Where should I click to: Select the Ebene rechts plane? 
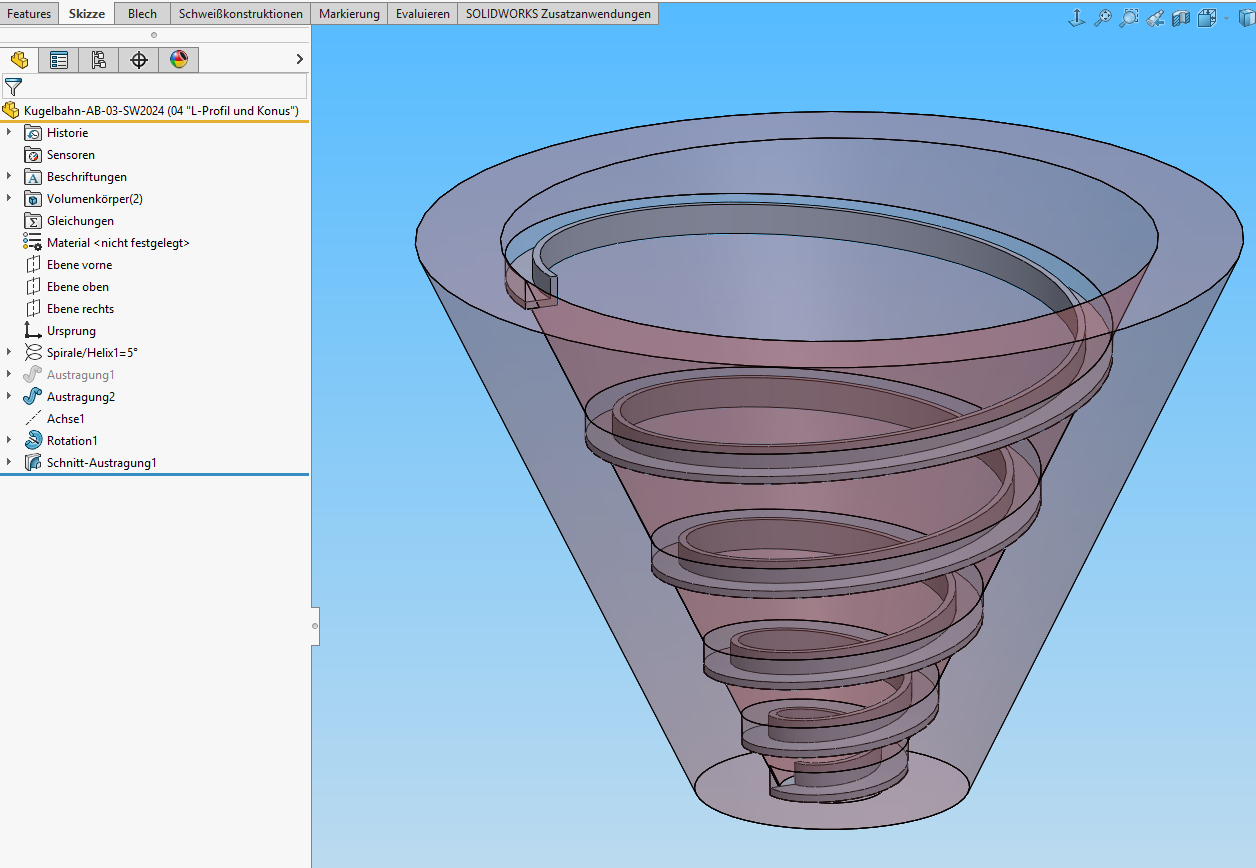click(80, 309)
